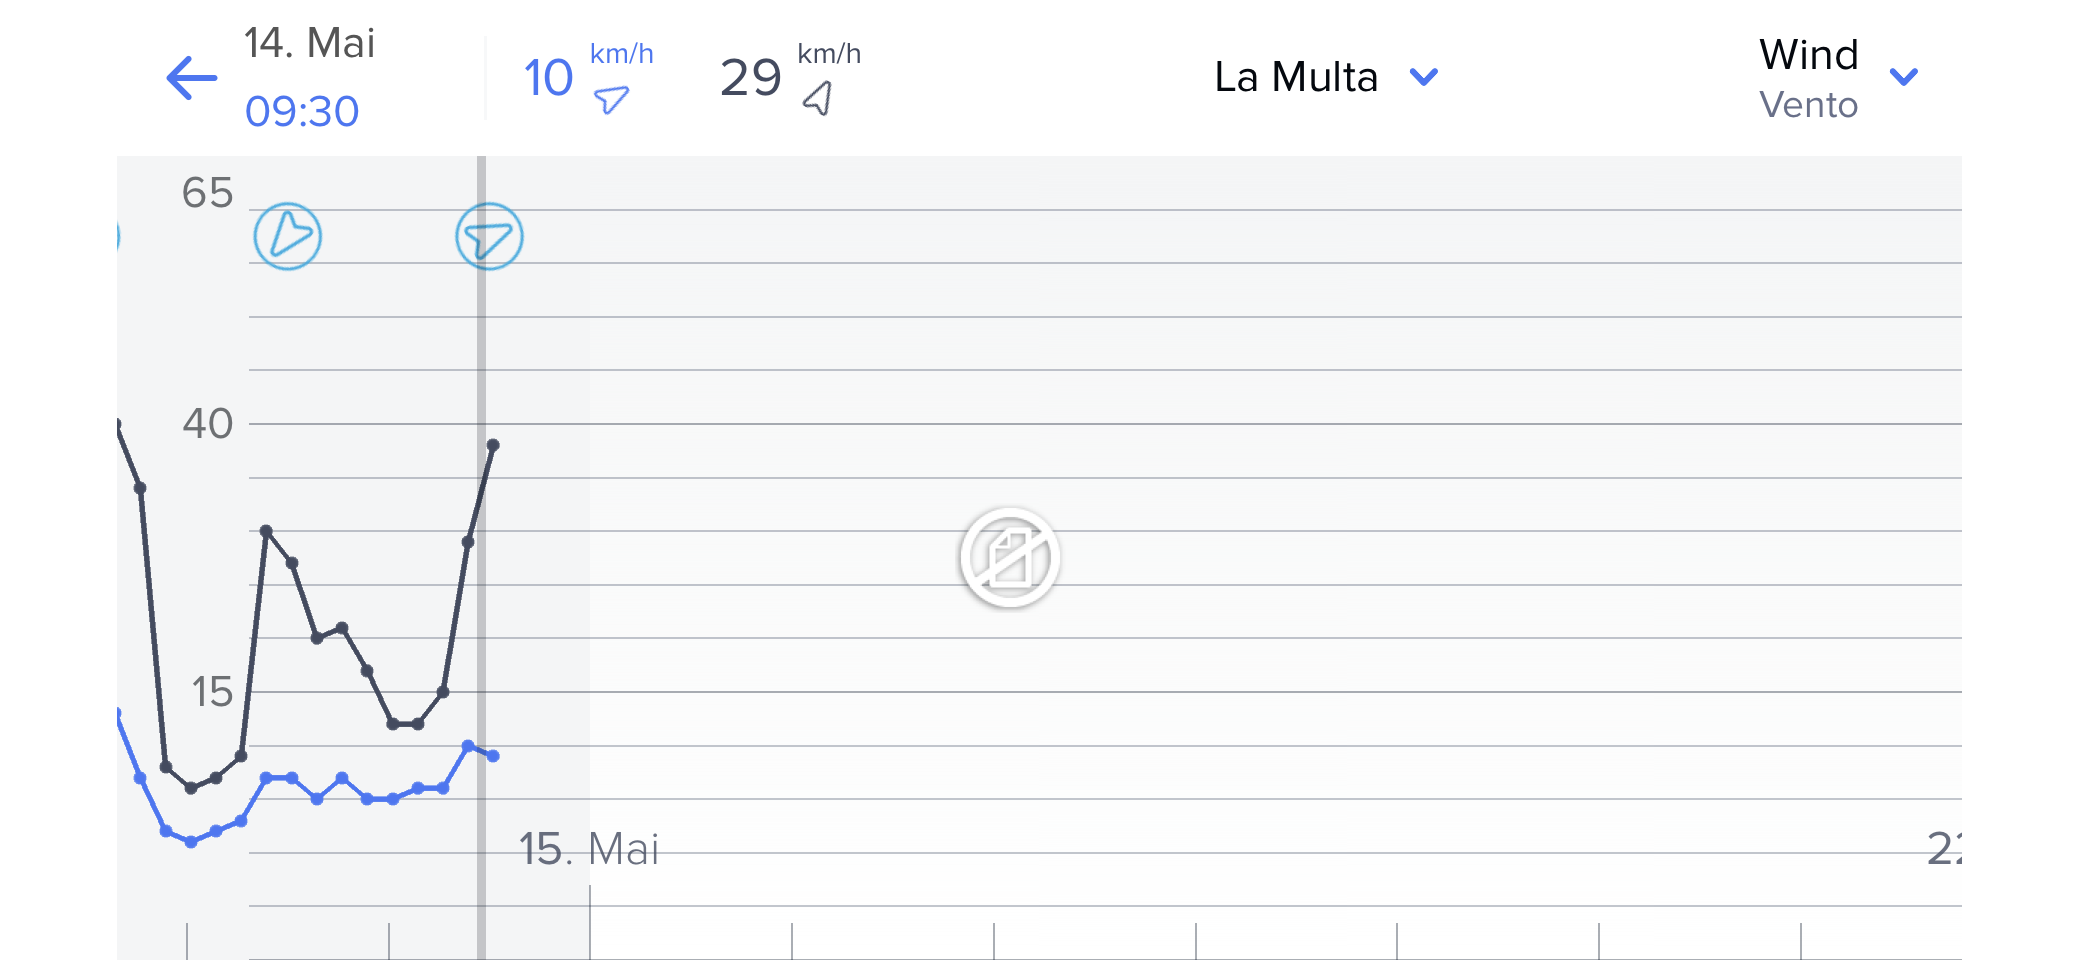Viewport: 2079px width, 960px height.
Task: Click the lowest blue wind speed data point
Action: (191, 842)
